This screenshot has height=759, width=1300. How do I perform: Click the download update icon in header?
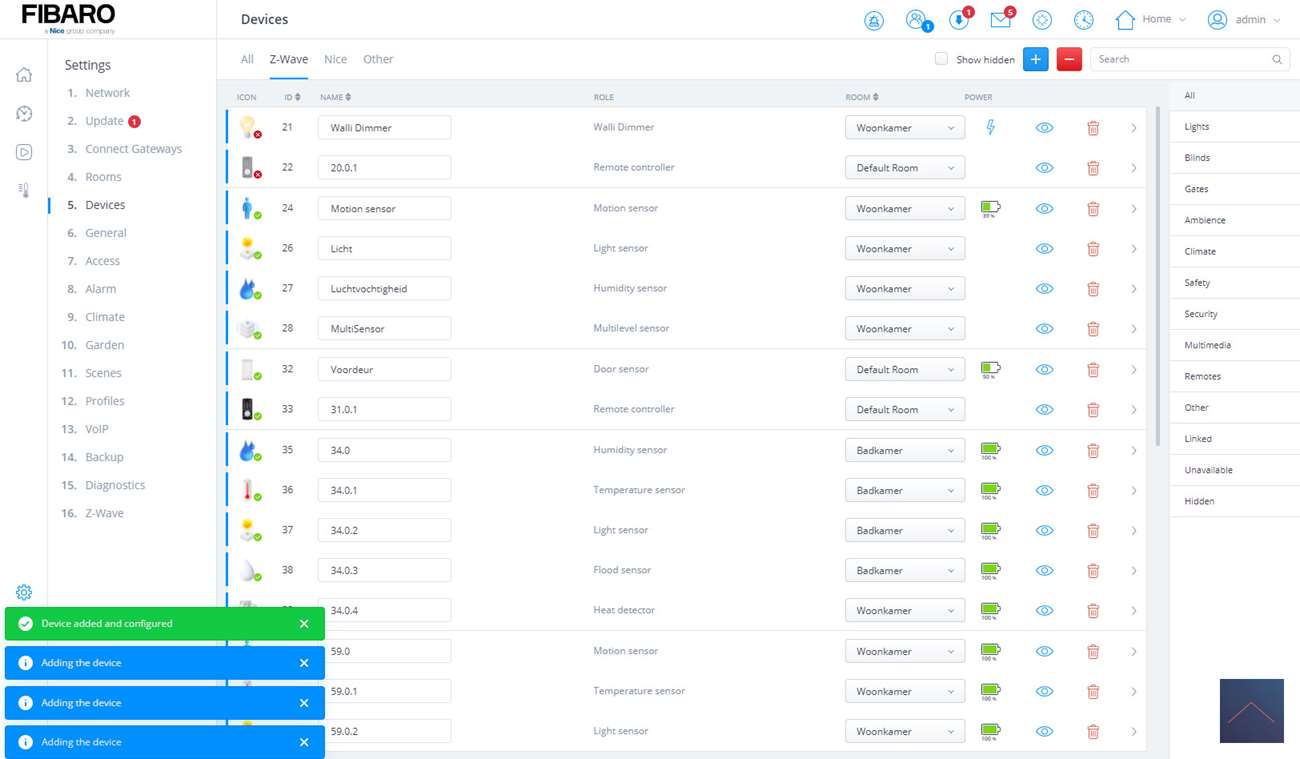958,20
